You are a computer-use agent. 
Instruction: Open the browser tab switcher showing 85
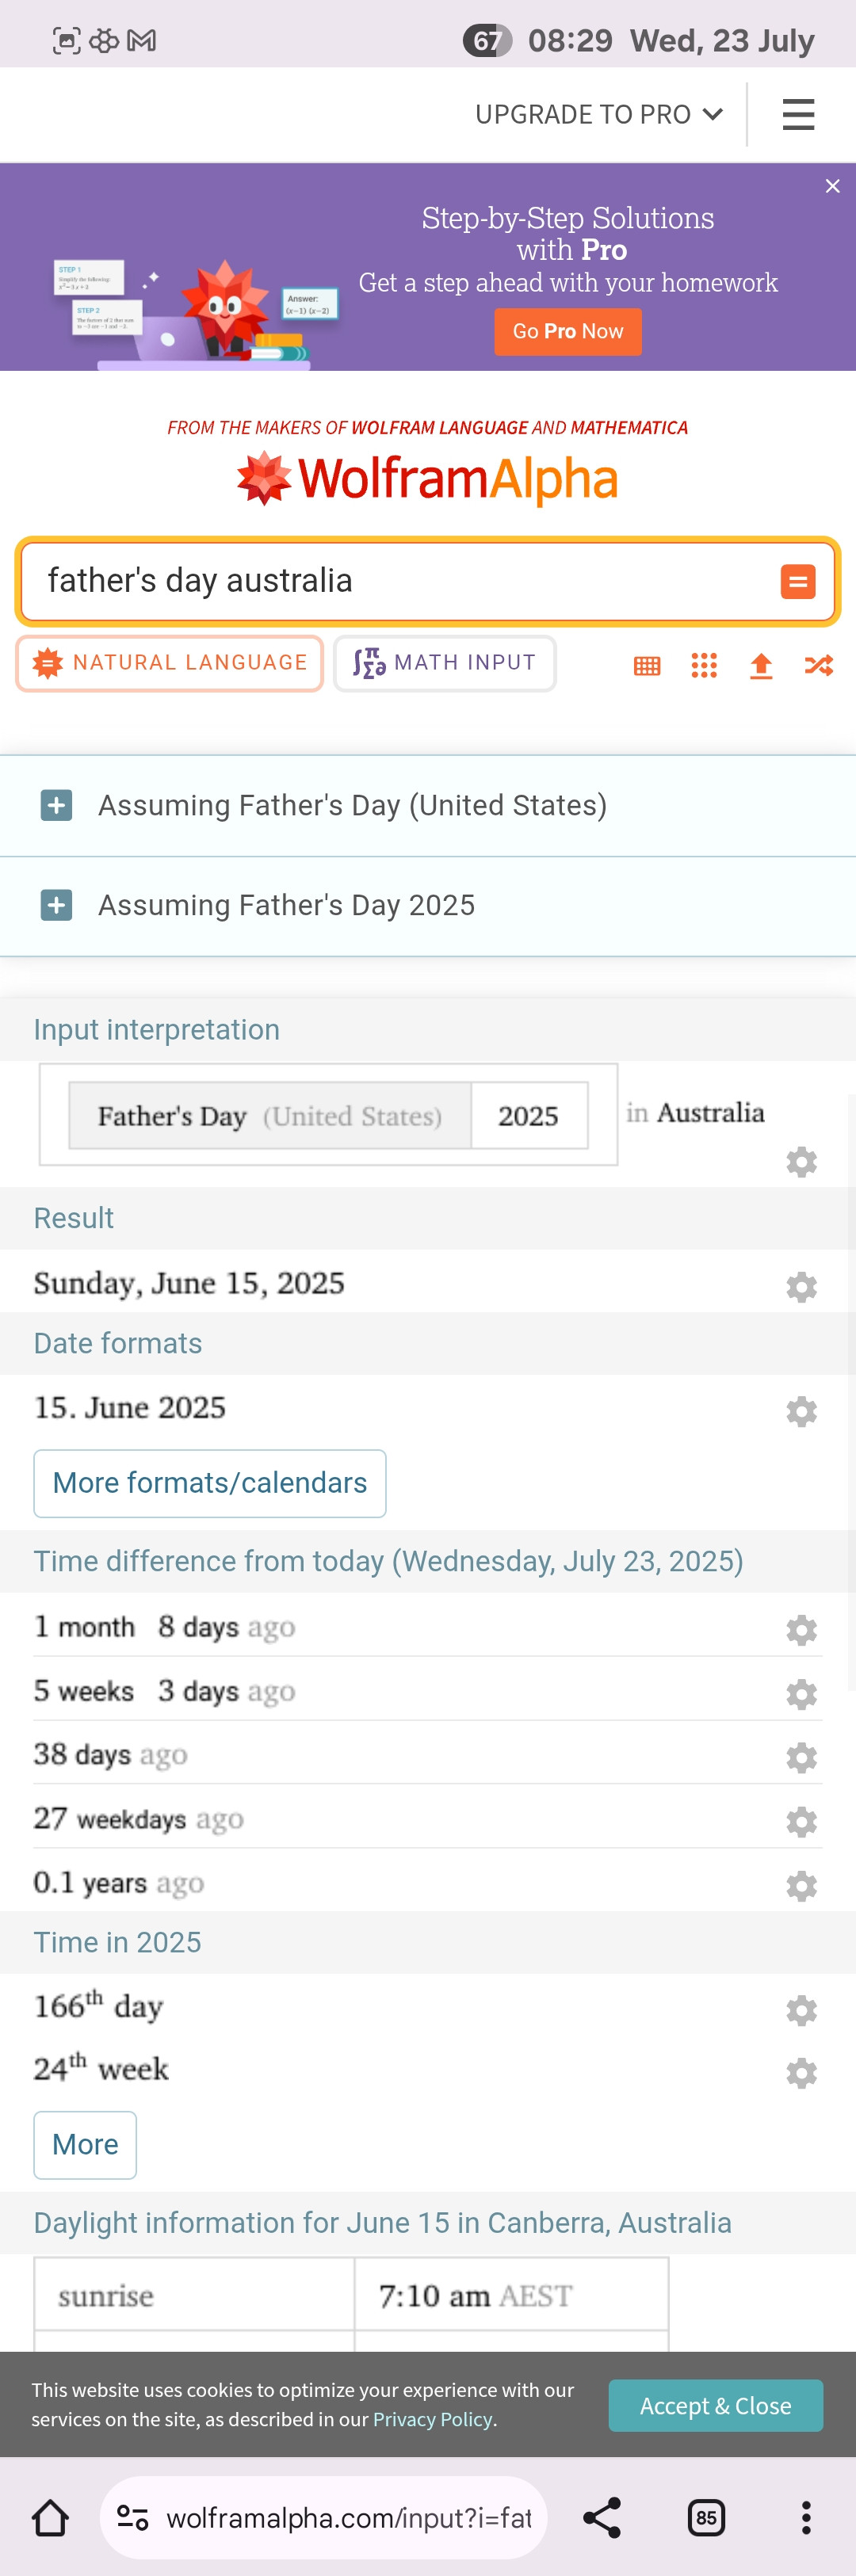click(706, 2517)
